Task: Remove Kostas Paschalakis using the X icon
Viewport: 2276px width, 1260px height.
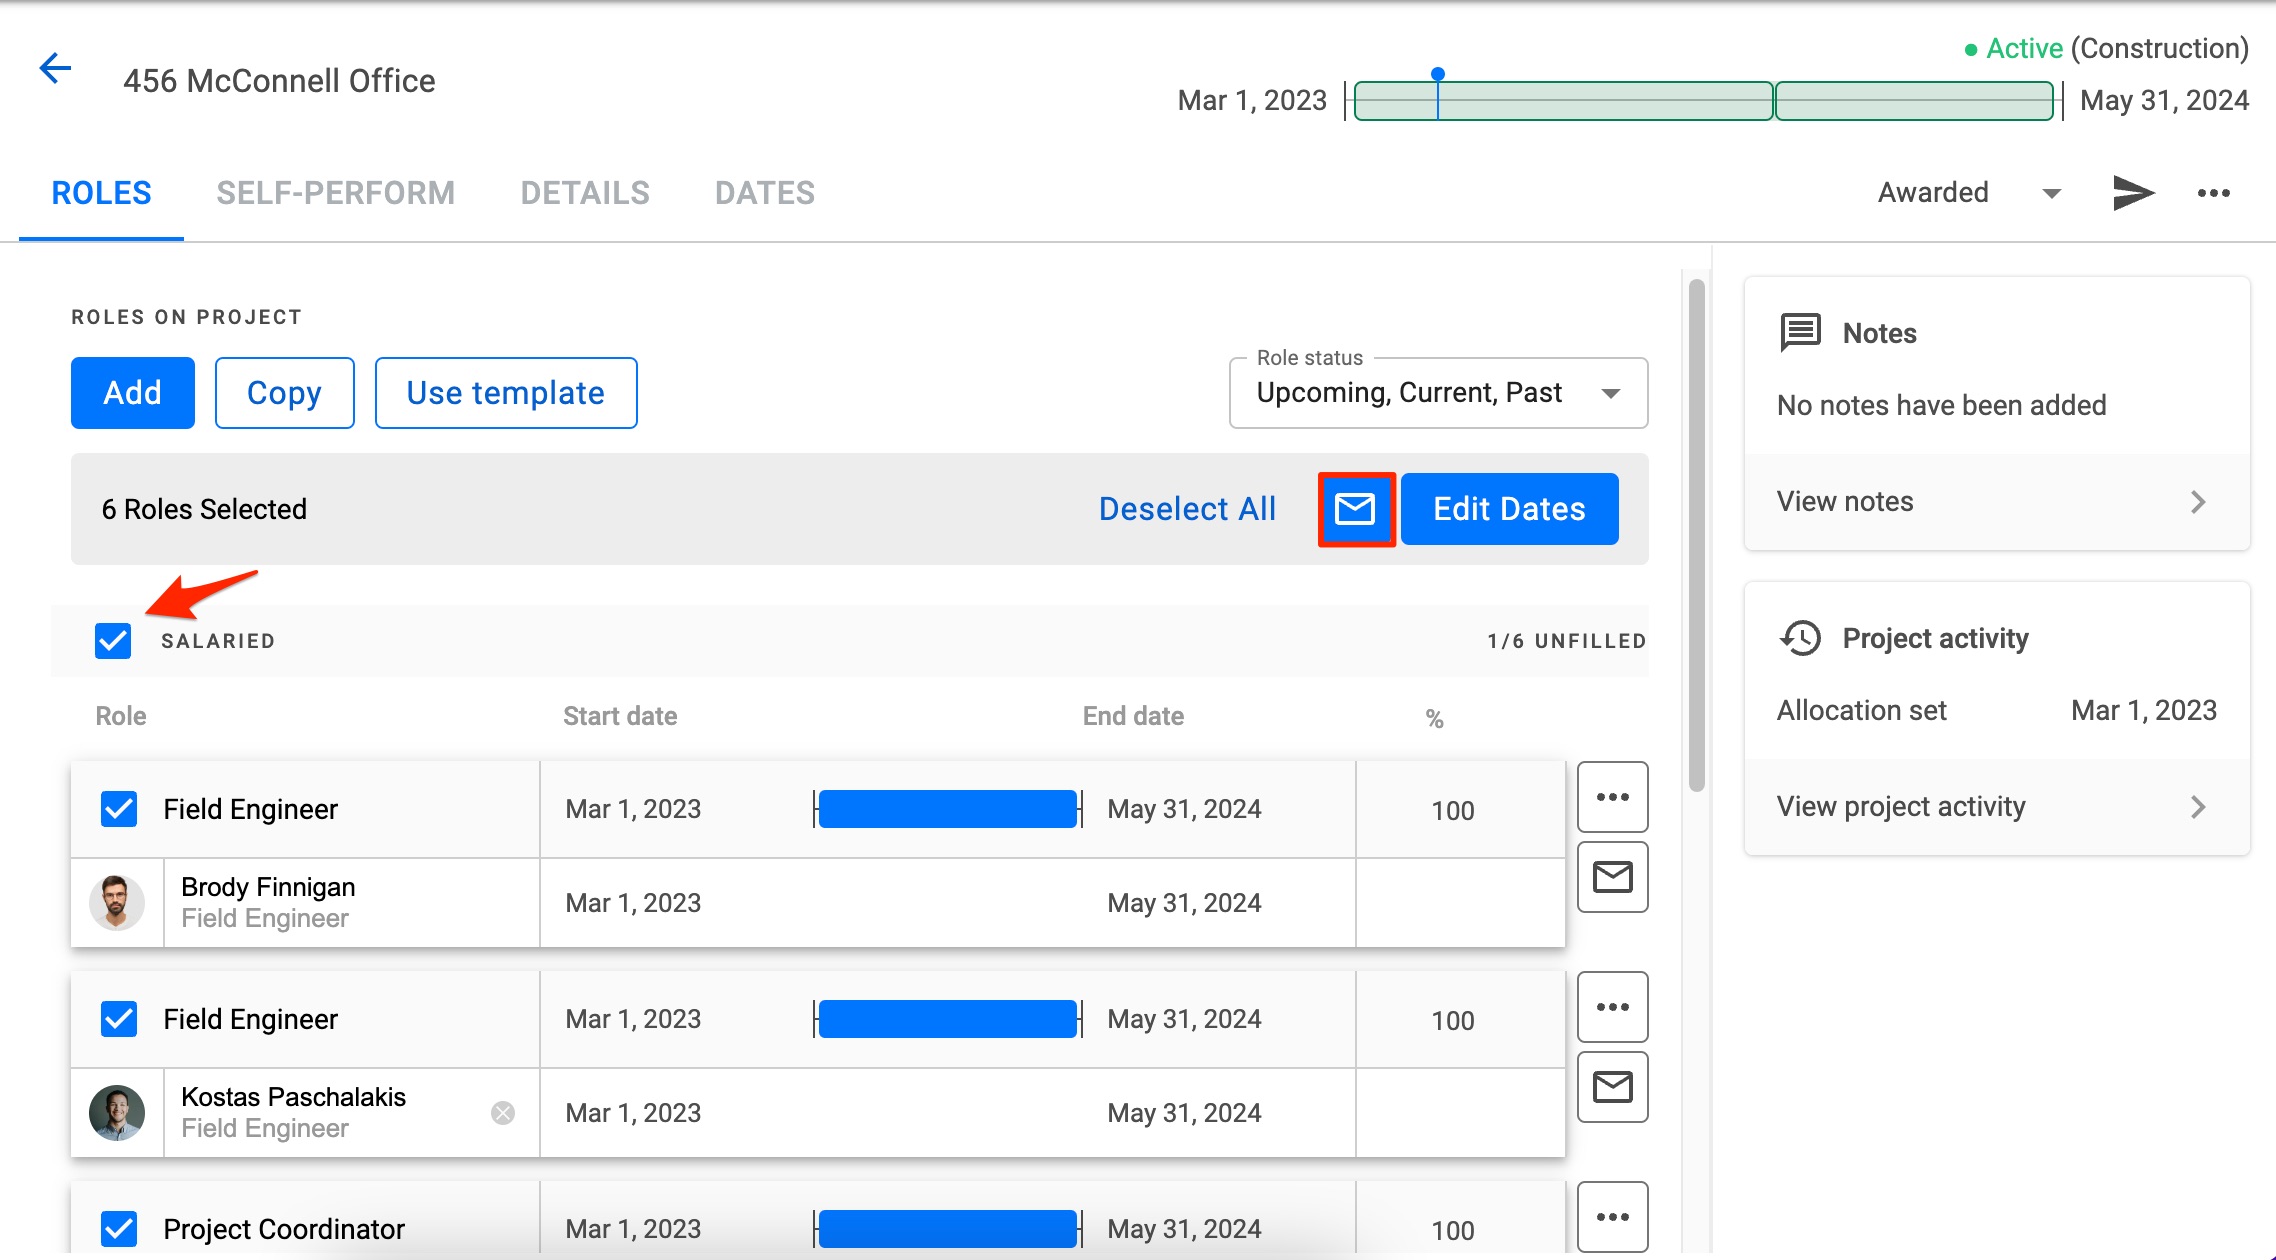Action: click(503, 1111)
